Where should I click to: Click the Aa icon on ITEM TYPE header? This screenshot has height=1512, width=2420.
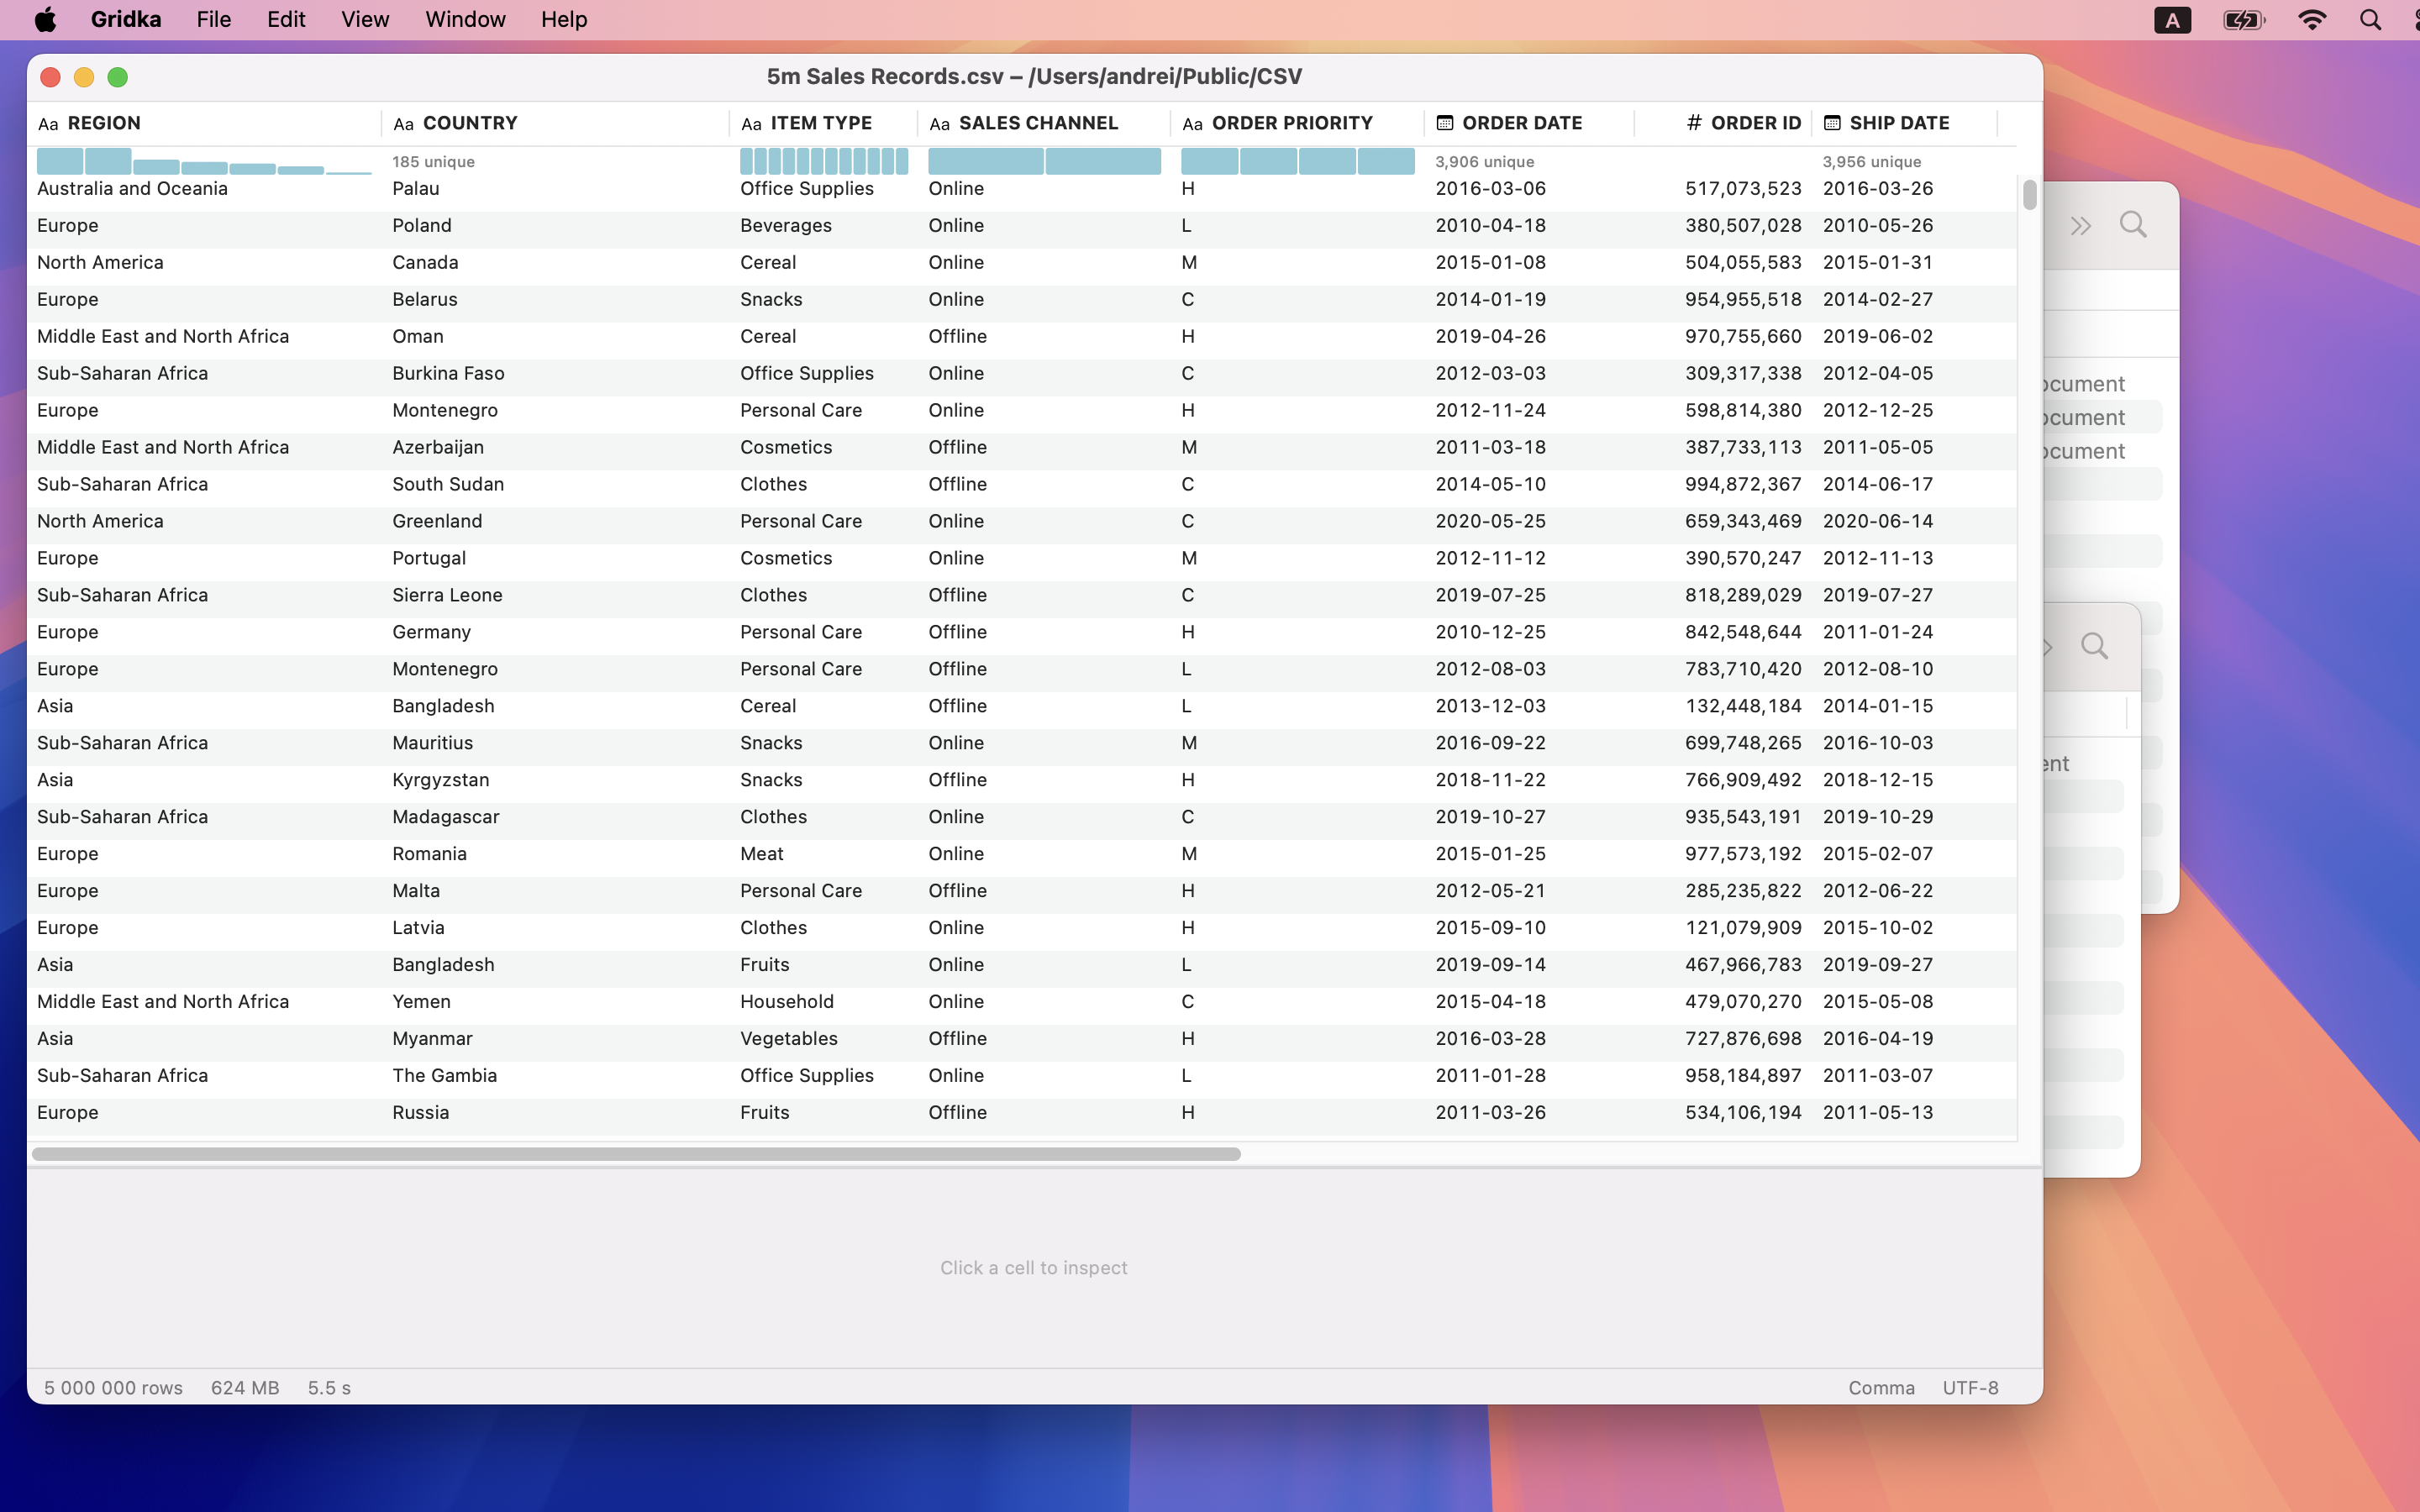753,123
